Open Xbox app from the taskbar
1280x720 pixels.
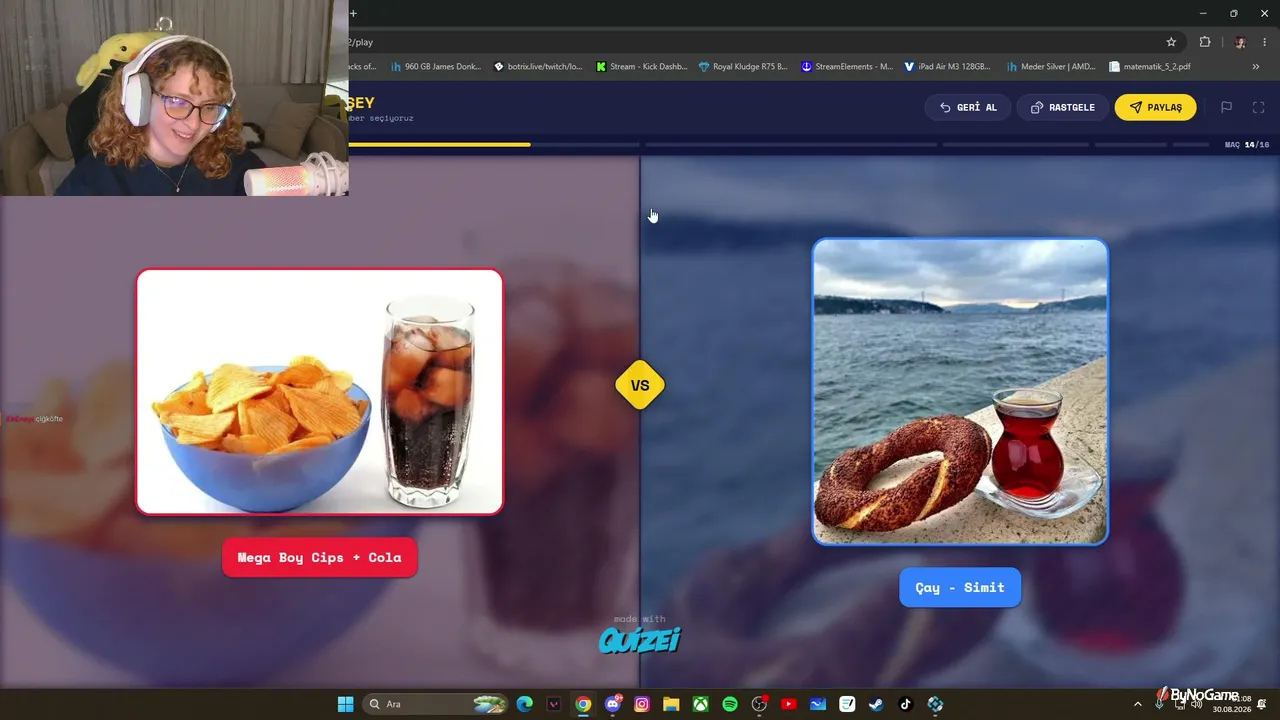[x=701, y=704]
